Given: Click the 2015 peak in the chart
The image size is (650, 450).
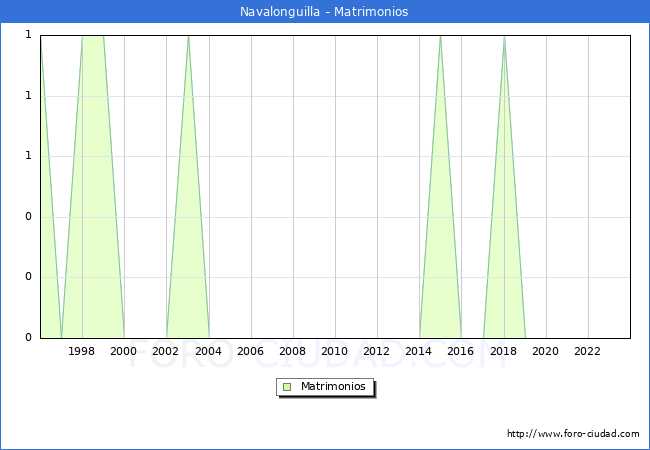Looking at the screenshot, I should tap(440, 40).
